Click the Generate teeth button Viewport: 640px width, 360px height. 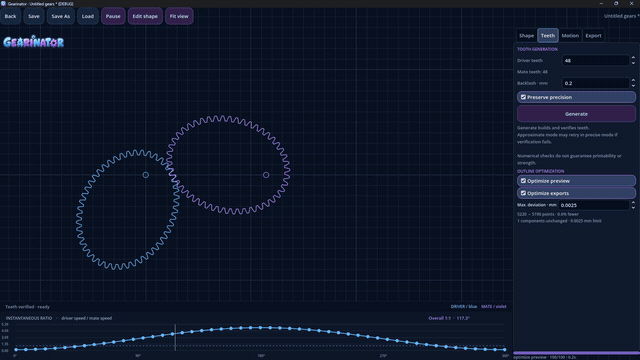[576, 114]
